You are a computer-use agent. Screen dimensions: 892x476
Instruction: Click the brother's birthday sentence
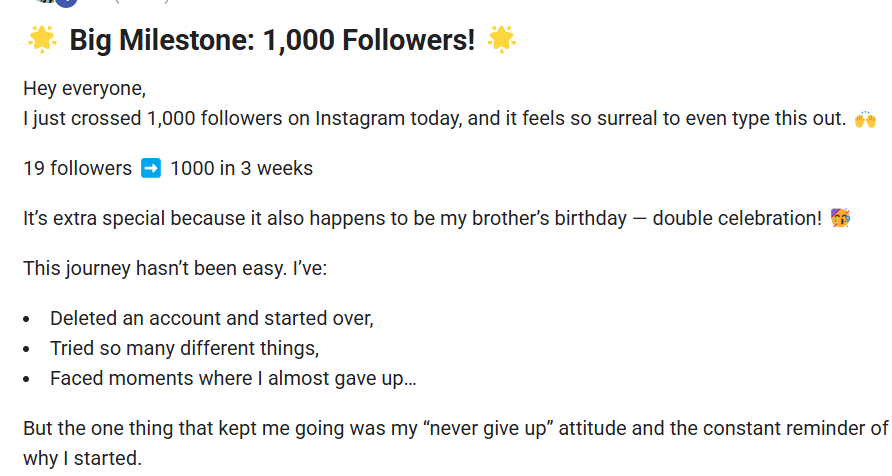click(x=420, y=218)
